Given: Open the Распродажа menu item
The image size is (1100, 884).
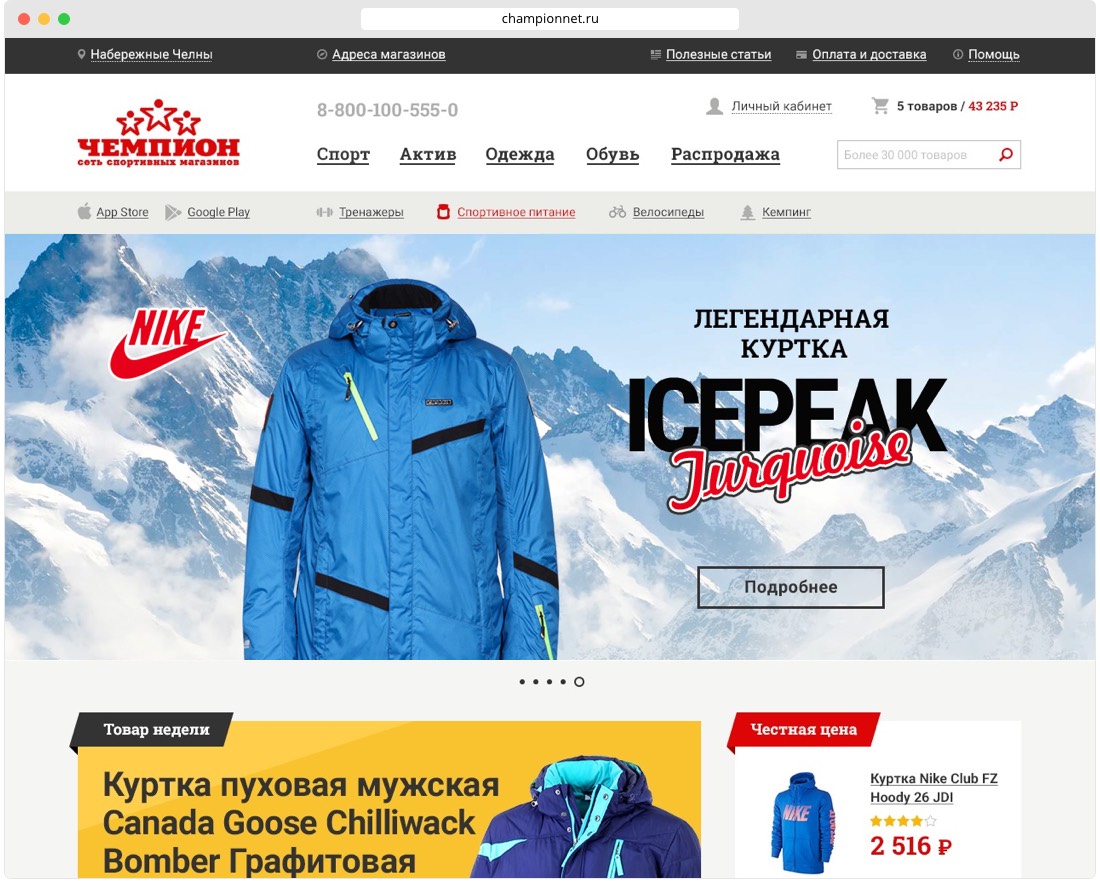Looking at the screenshot, I should [x=725, y=154].
